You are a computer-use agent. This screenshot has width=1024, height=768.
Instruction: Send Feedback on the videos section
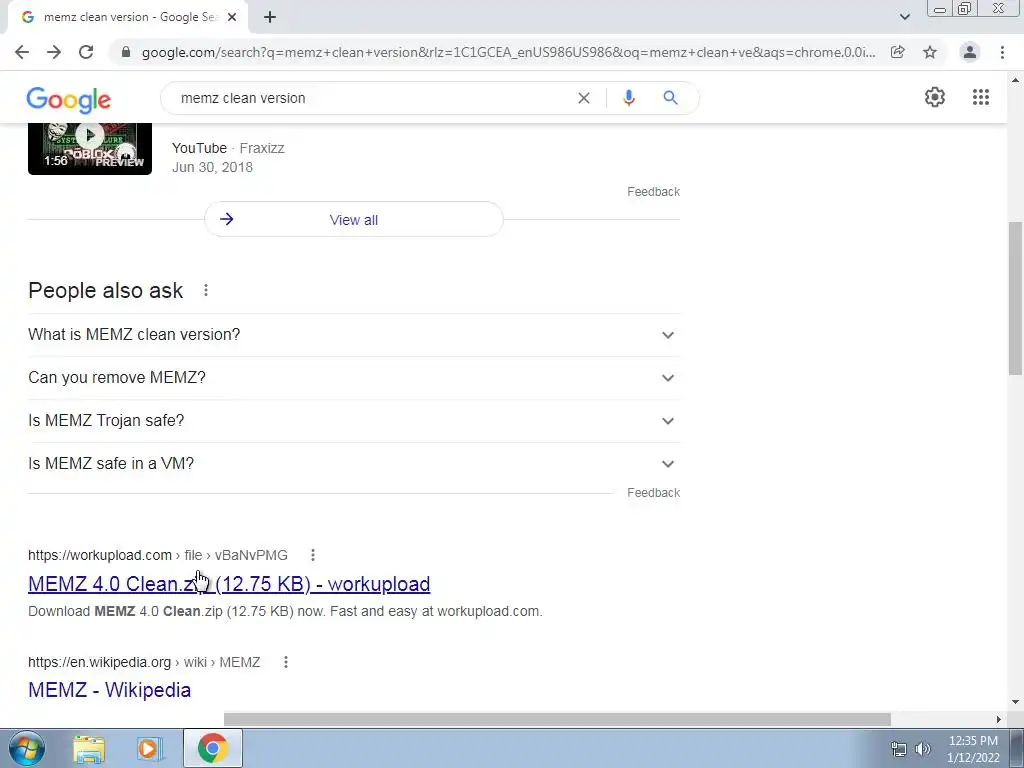pos(653,192)
